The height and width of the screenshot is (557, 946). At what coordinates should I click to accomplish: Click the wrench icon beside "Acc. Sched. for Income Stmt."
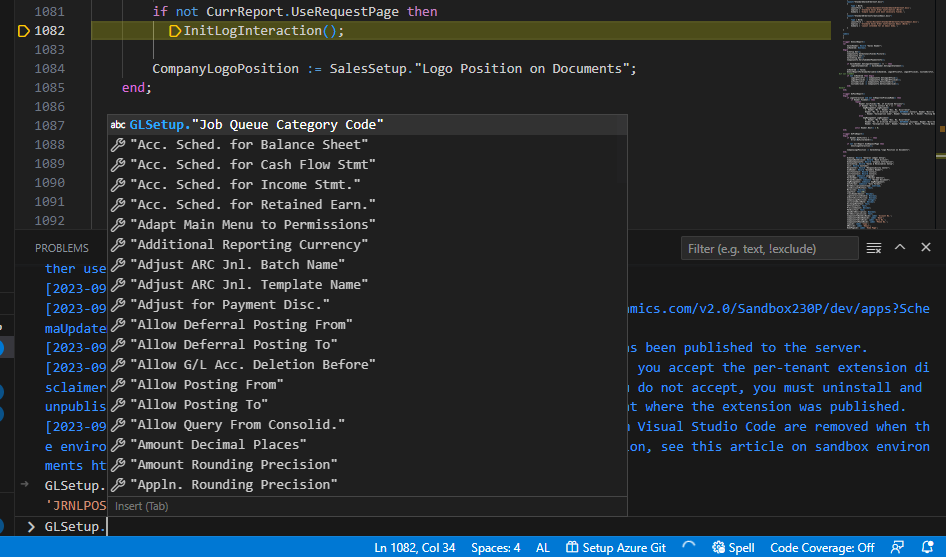pyautogui.click(x=118, y=185)
